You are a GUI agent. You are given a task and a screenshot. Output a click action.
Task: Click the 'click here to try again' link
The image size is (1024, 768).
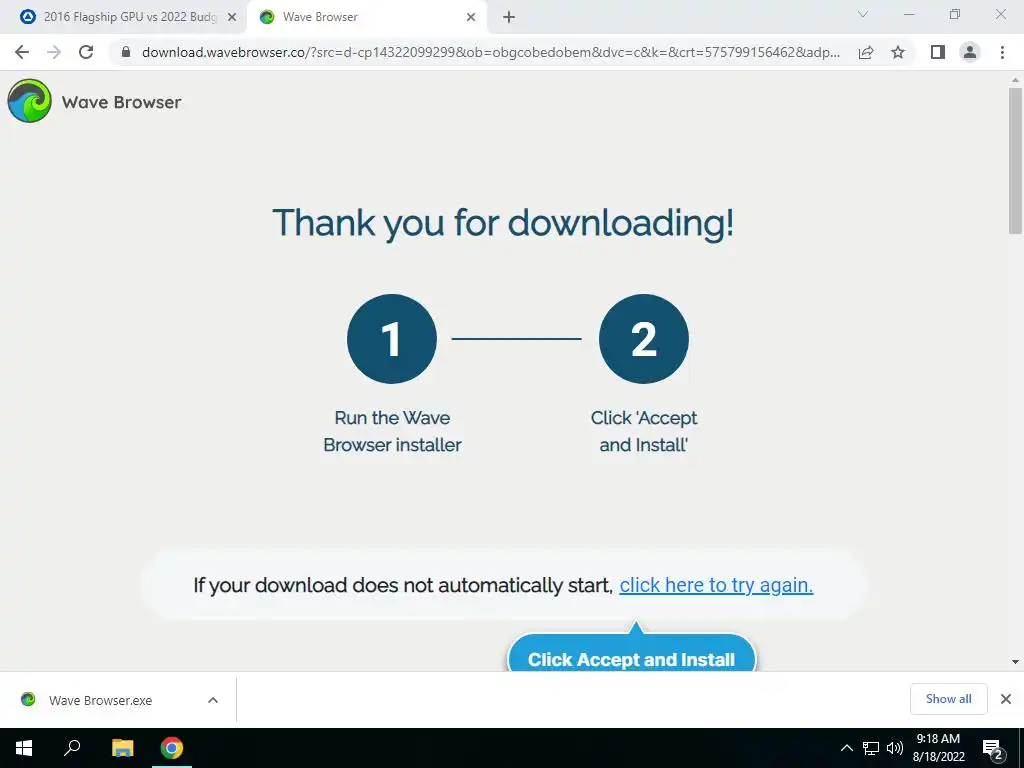click(716, 585)
